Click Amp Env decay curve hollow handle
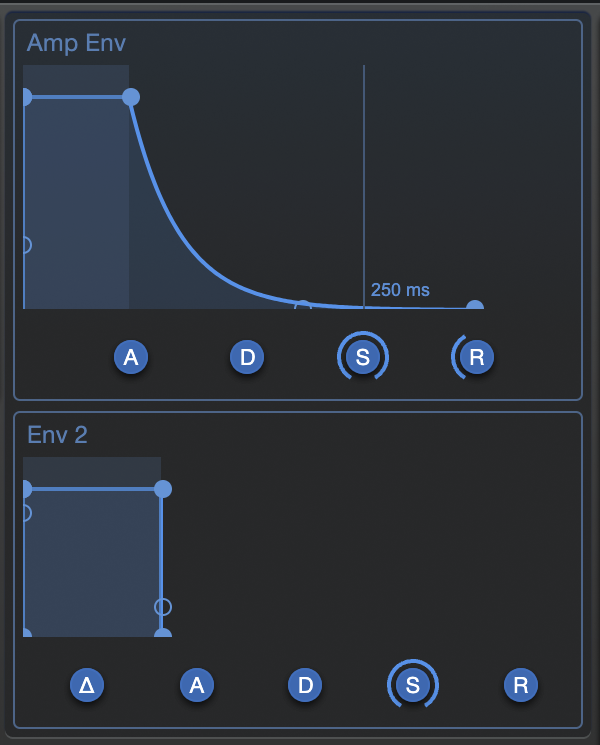The image size is (600, 745). pos(303,305)
